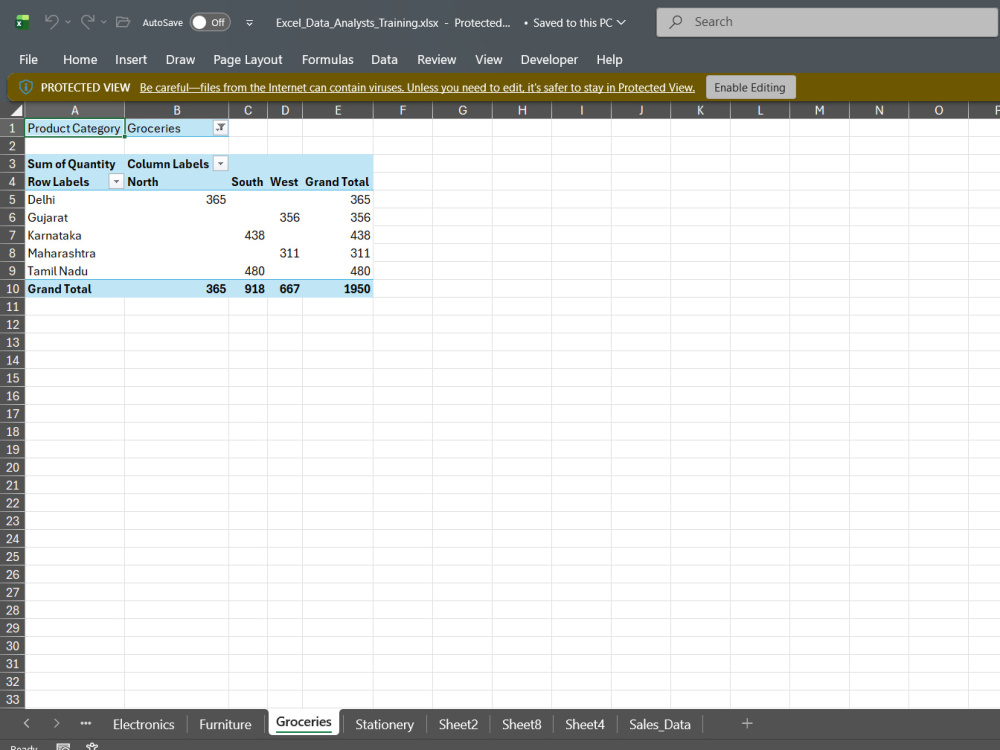Open Undo history dropdown arrow
The image size is (1000, 750).
point(68,22)
